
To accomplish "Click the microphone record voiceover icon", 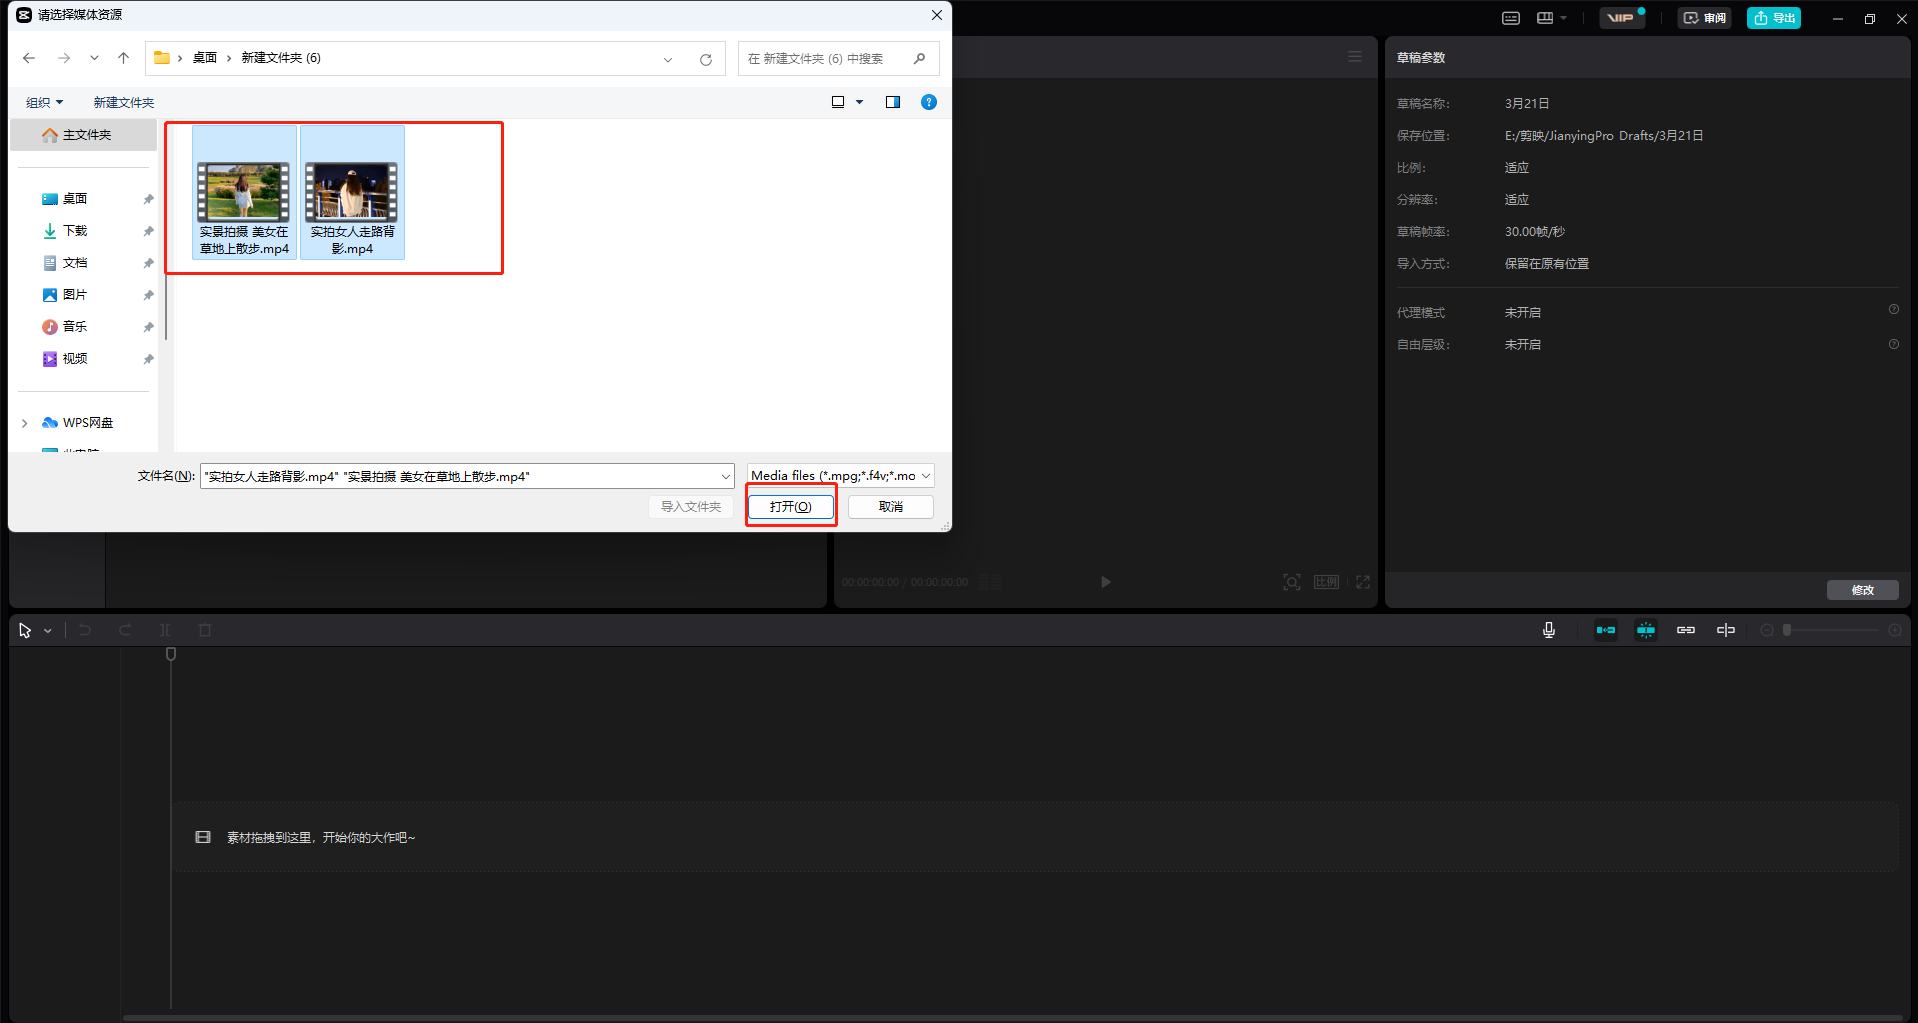I will pyautogui.click(x=1548, y=630).
